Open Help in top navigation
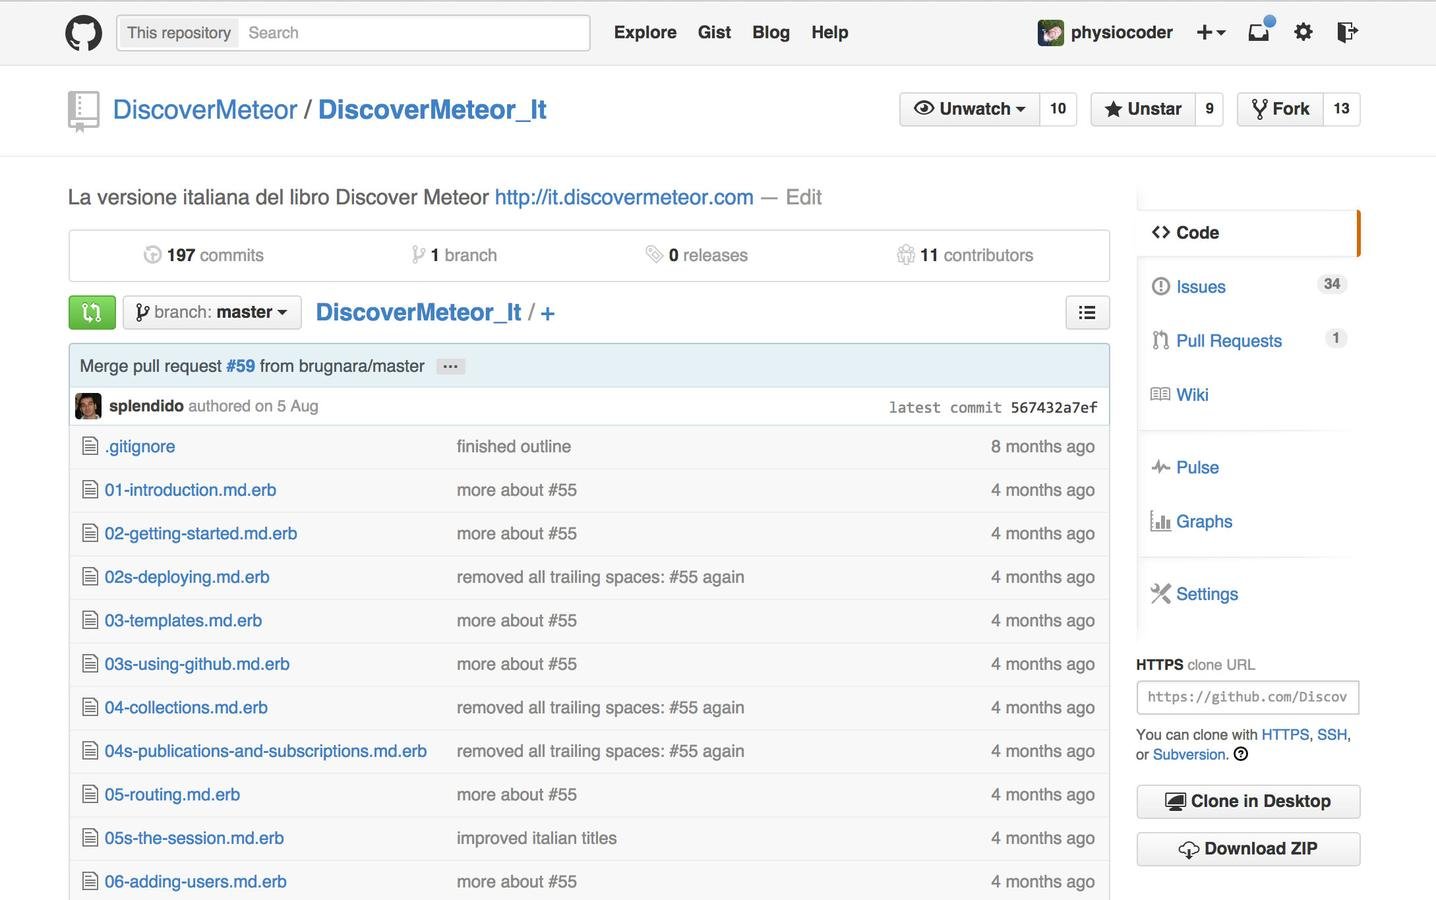Image resolution: width=1436 pixels, height=900 pixels. 829,33
